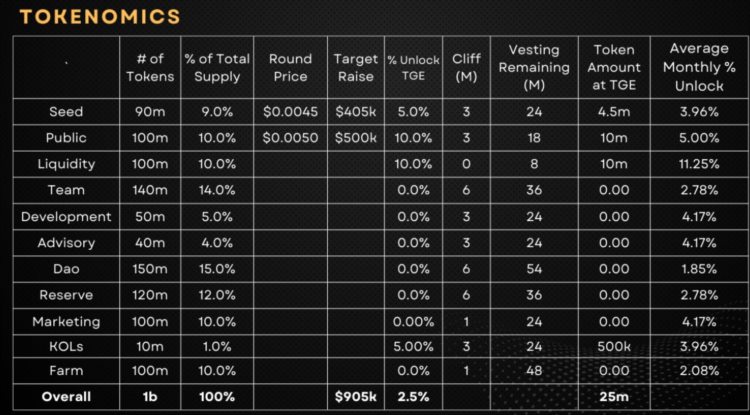Select the Dao row label
Viewport: 750px width, 415px height.
[x=66, y=270]
